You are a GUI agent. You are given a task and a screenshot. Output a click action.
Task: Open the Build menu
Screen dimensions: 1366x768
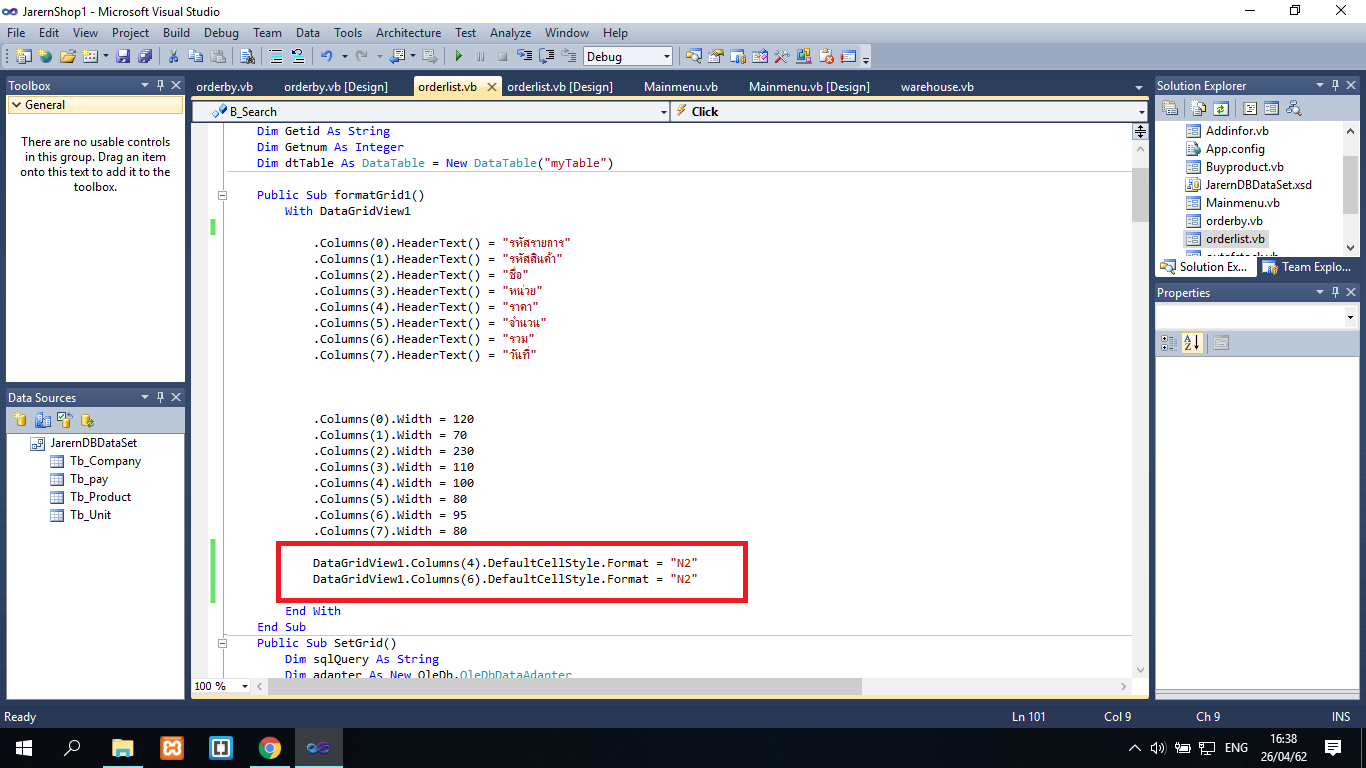click(176, 33)
